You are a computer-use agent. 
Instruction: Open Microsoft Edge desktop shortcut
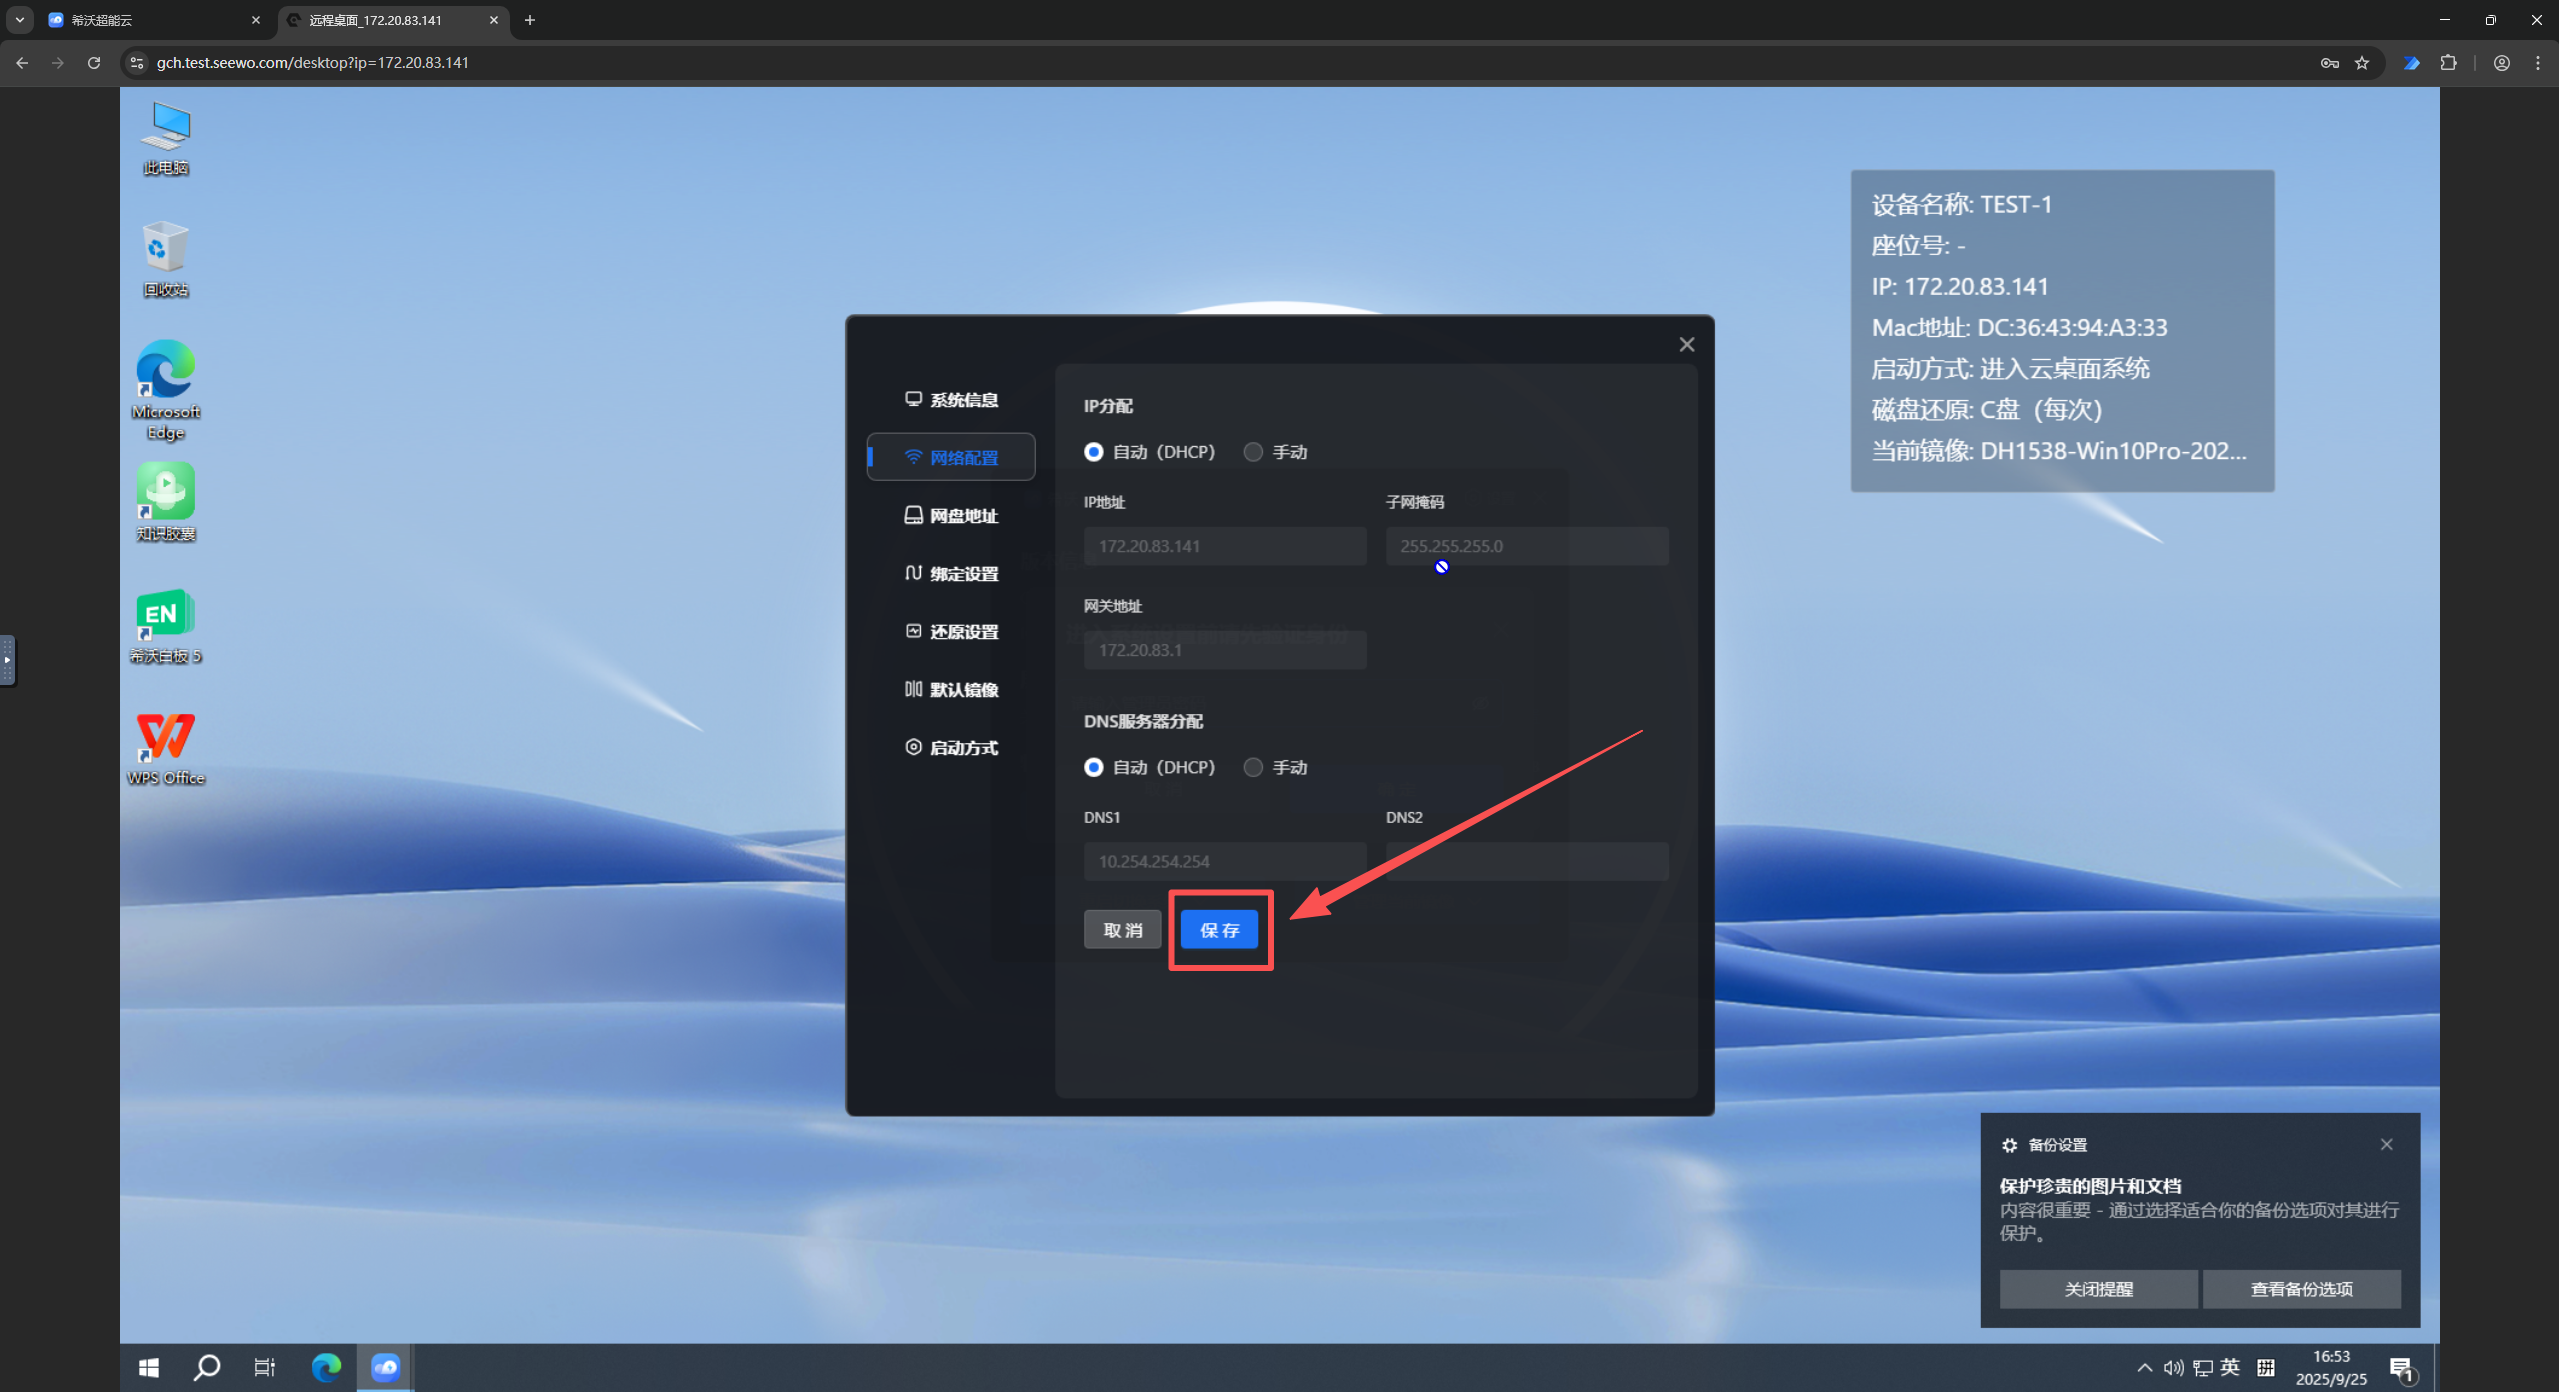[x=166, y=370]
